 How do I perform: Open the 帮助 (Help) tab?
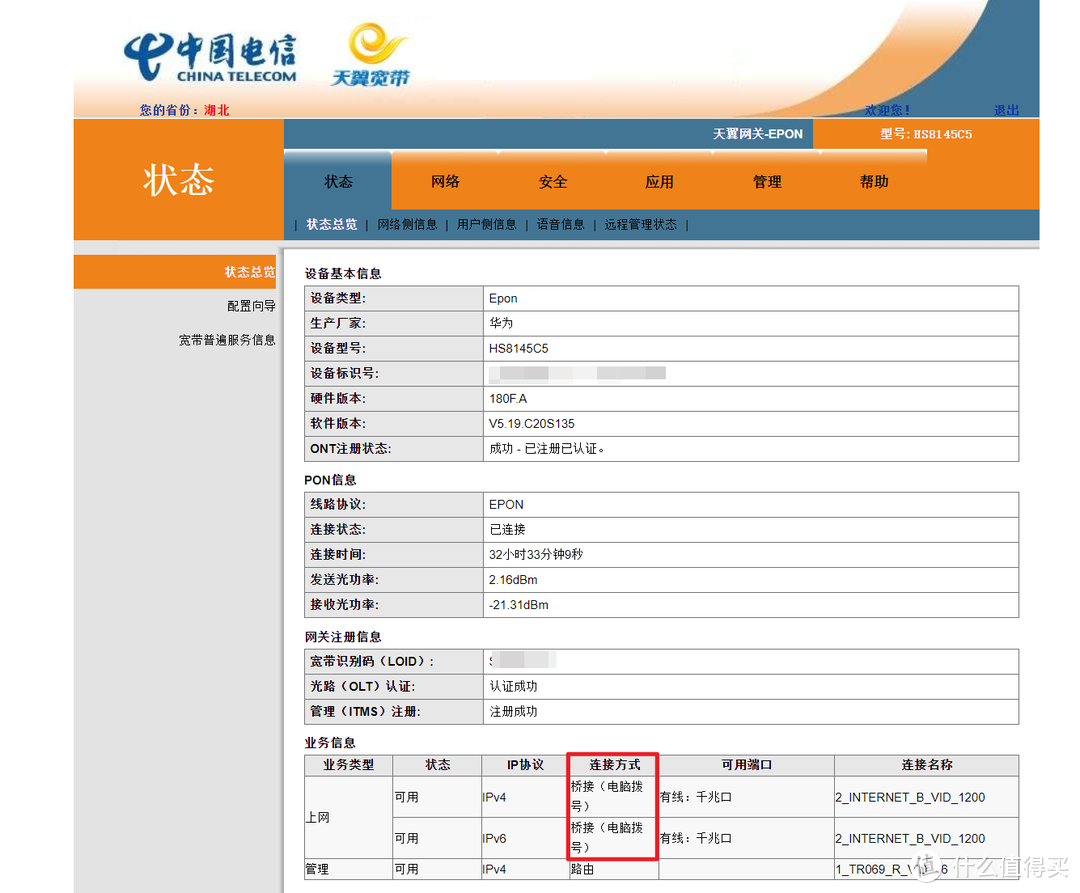[873, 182]
